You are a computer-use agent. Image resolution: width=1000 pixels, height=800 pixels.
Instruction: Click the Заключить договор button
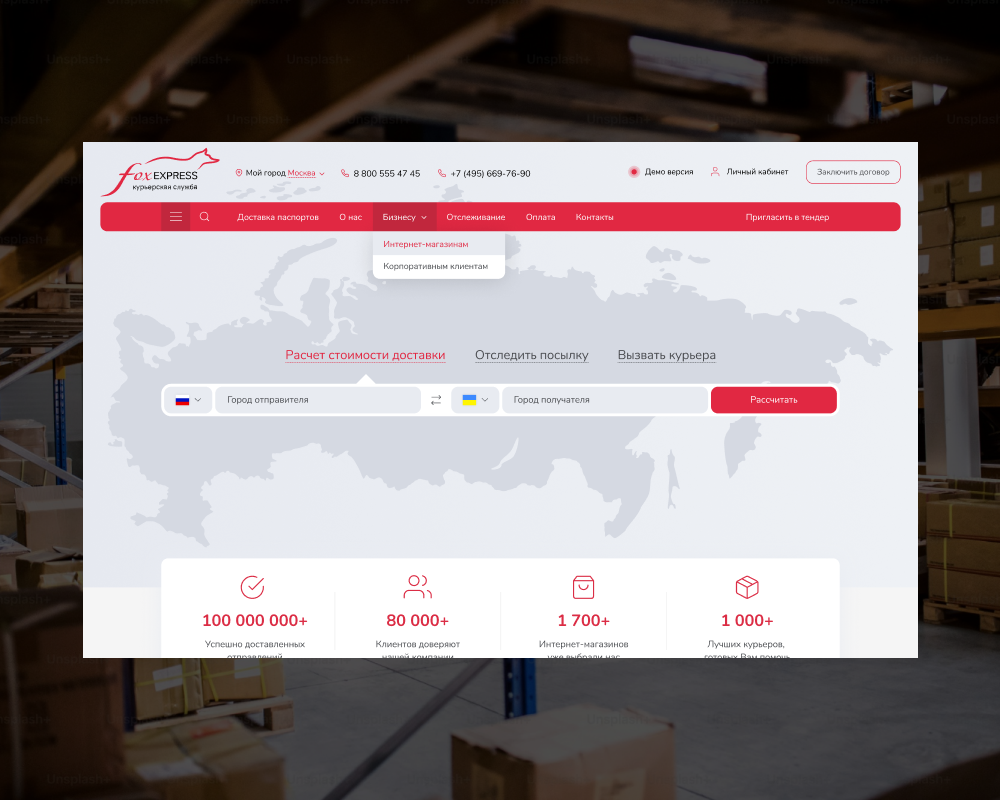tap(853, 172)
